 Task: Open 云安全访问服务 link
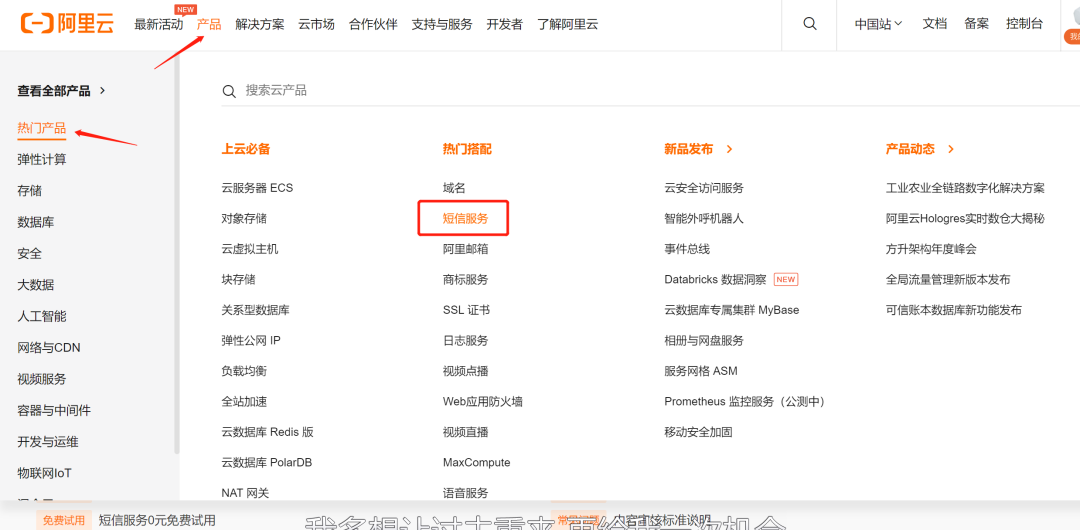[704, 187]
